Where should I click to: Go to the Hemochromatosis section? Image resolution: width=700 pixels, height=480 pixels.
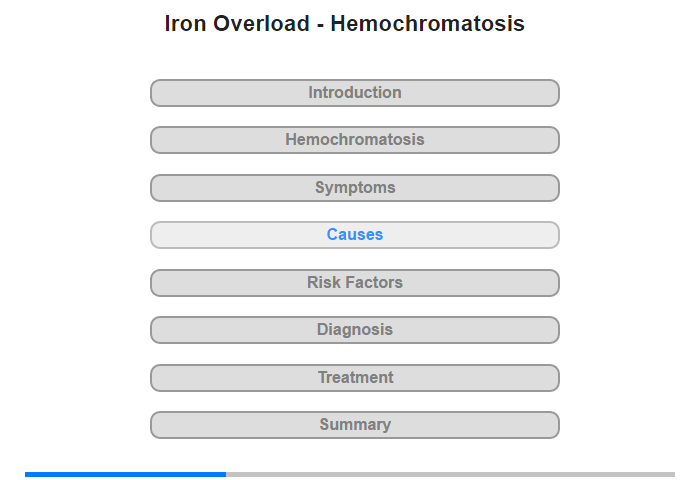coord(355,140)
